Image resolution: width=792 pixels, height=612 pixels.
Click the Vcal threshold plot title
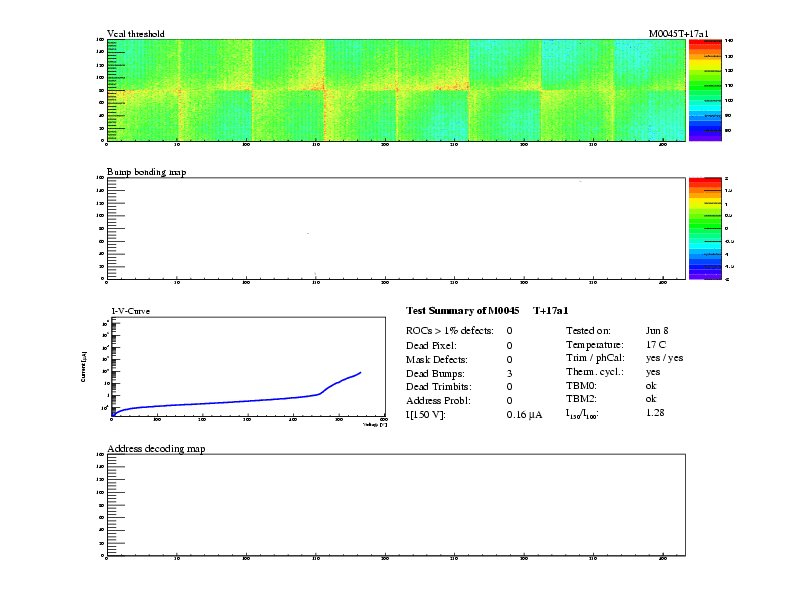[135, 34]
